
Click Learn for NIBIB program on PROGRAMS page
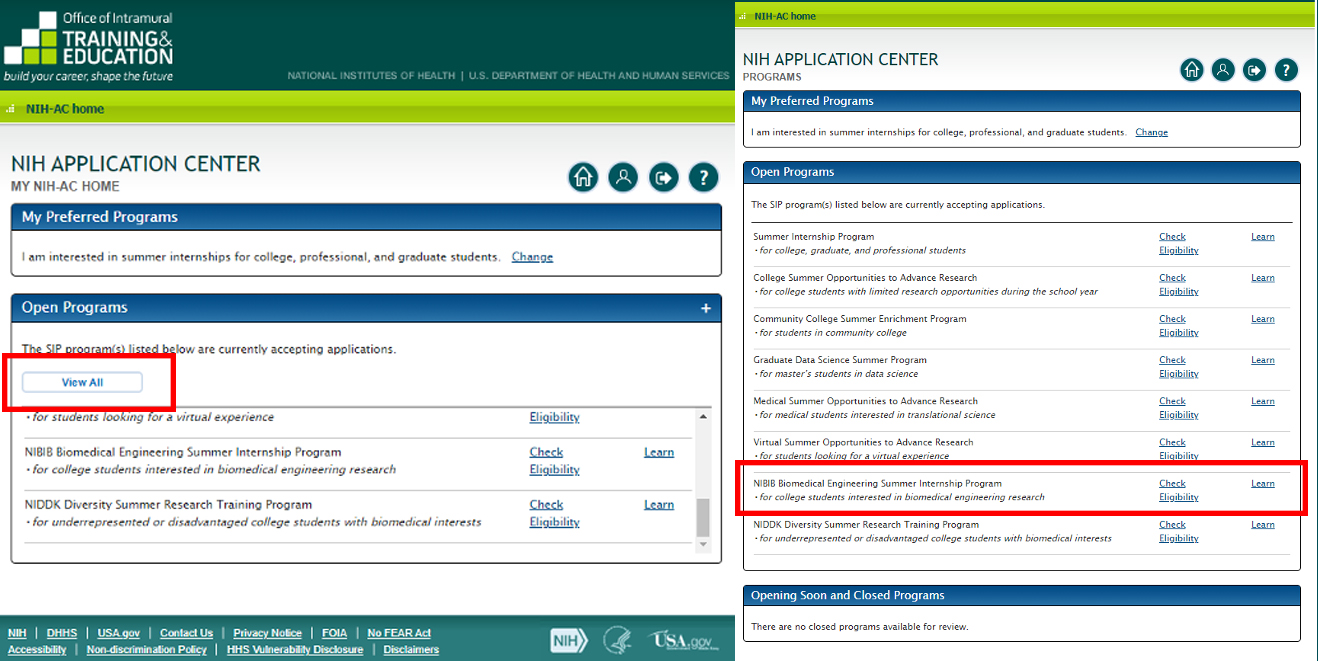(x=1263, y=483)
